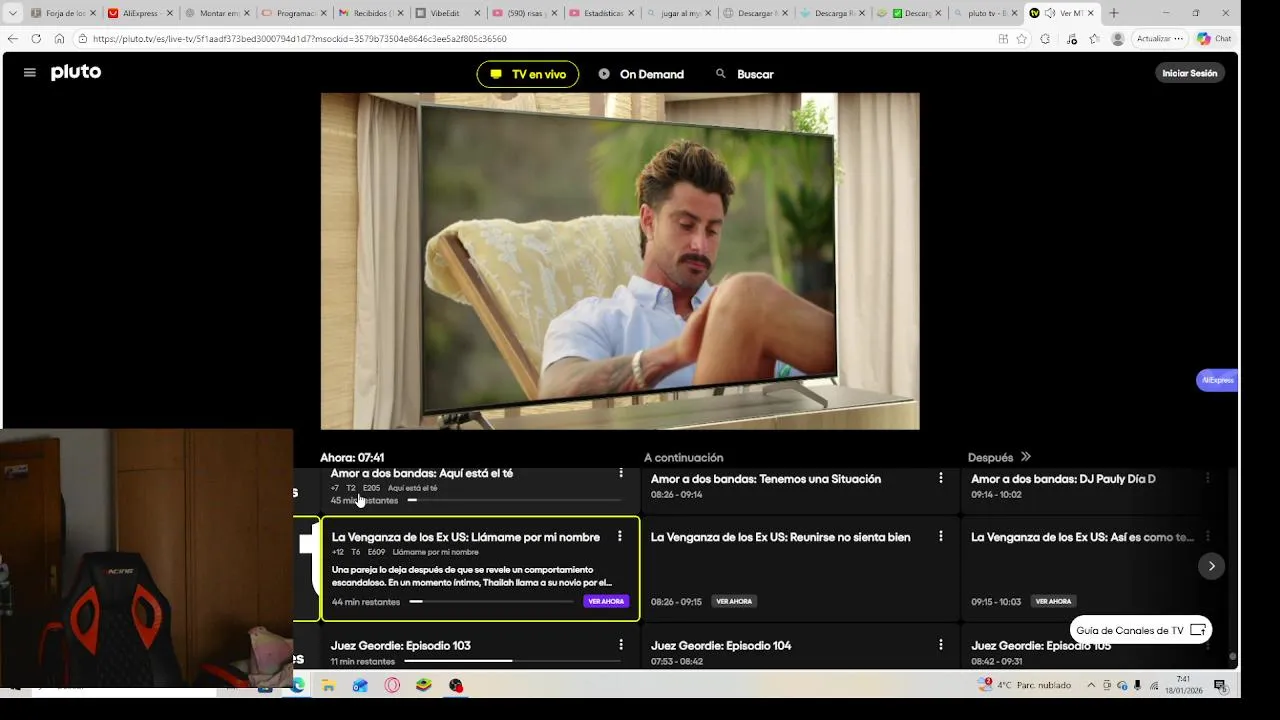Open the browser profile icon
The width and height of the screenshot is (1280, 720).
pos(1118,39)
